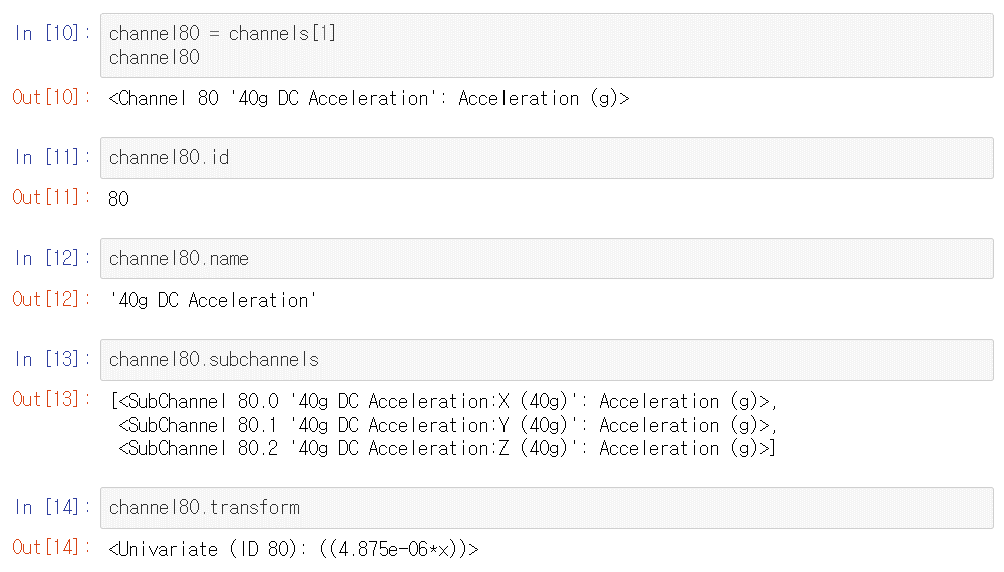
Task: Click inside the channel80.subchannels code cell
Action: [x=546, y=360]
